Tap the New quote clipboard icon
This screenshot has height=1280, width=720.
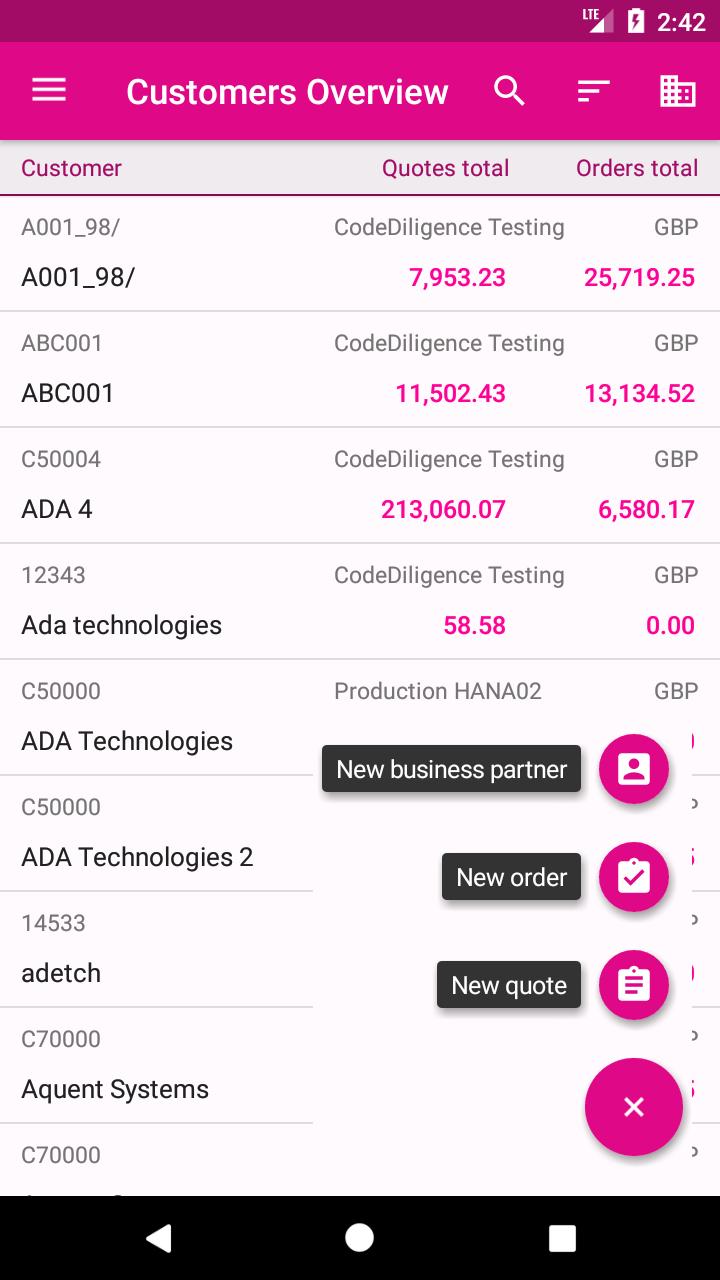tap(634, 985)
